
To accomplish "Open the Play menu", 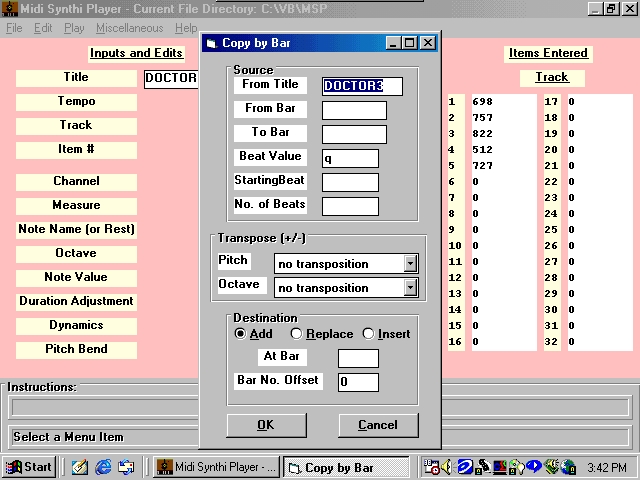I will 74,28.
